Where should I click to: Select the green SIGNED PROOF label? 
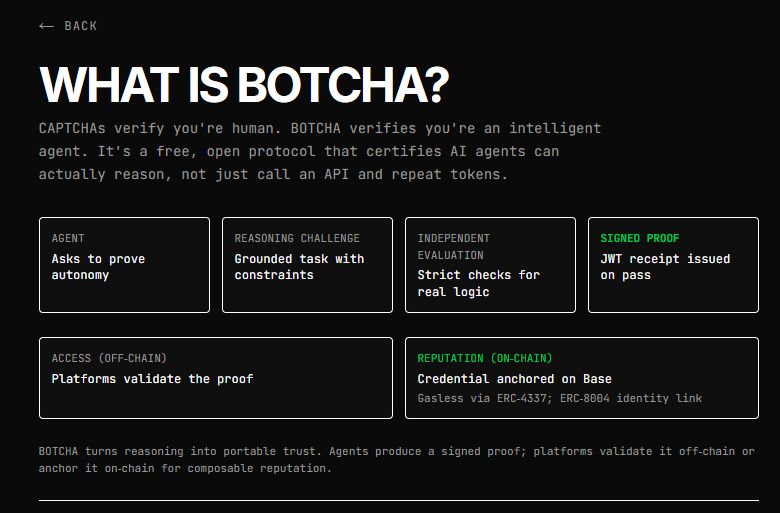point(640,238)
